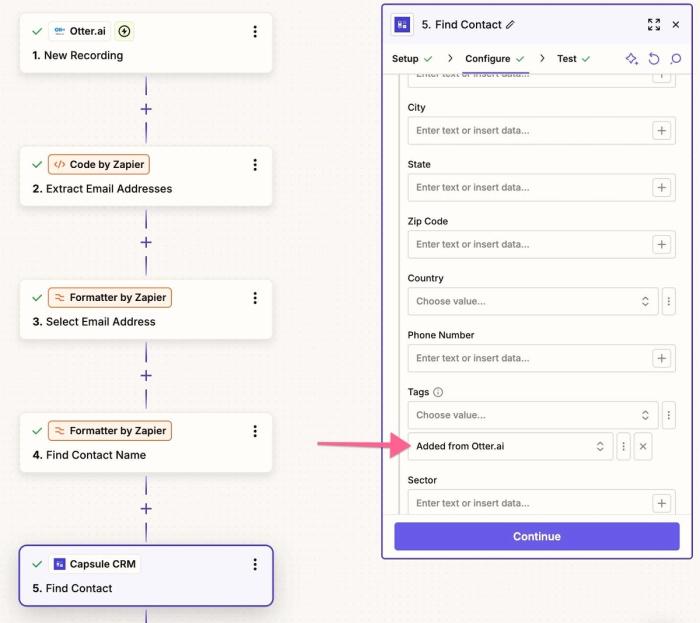Click the comment bubble icon in panel header
This screenshot has width=700, height=623.
675,59
